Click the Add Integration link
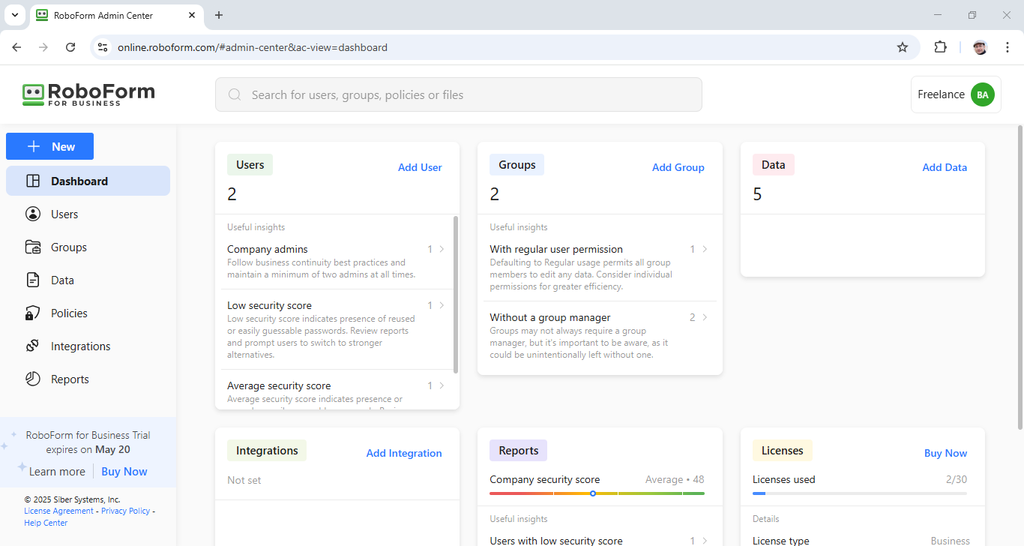 pyautogui.click(x=404, y=453)
